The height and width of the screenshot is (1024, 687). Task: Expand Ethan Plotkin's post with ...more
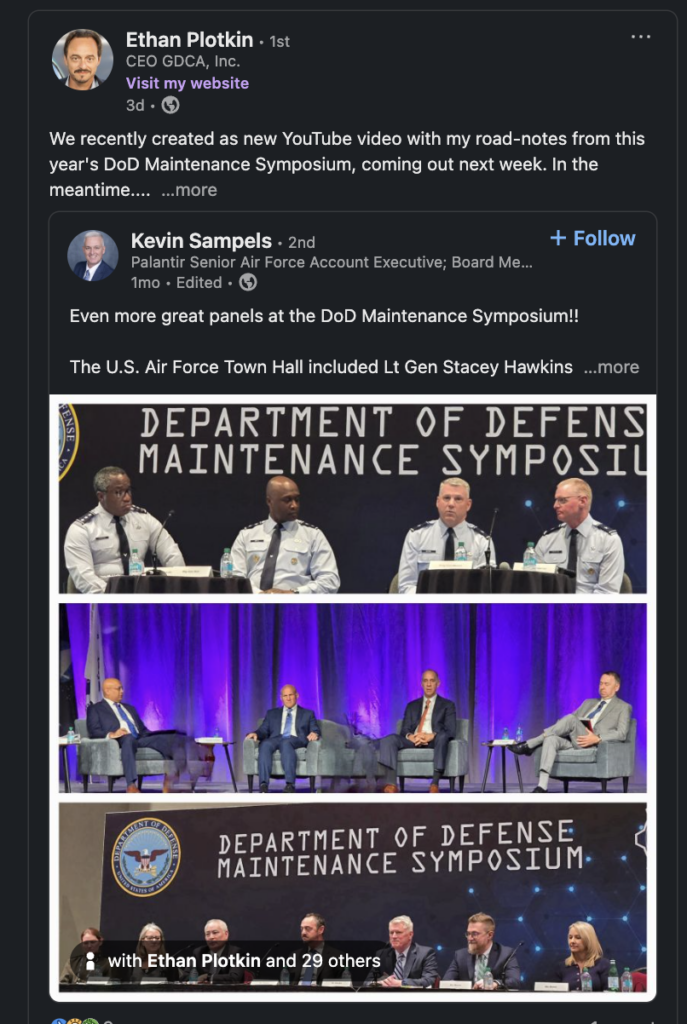pyautogui.click(x=189, y=190)
